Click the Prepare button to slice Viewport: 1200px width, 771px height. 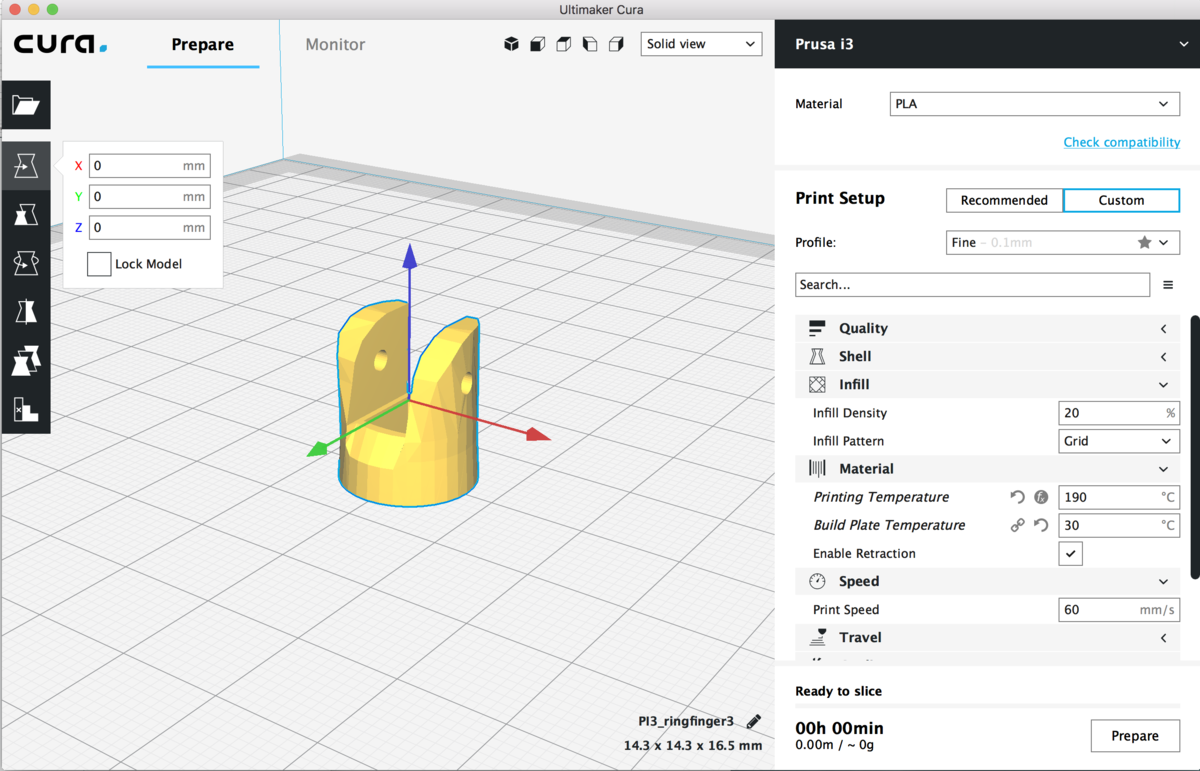click(1135, 736)
